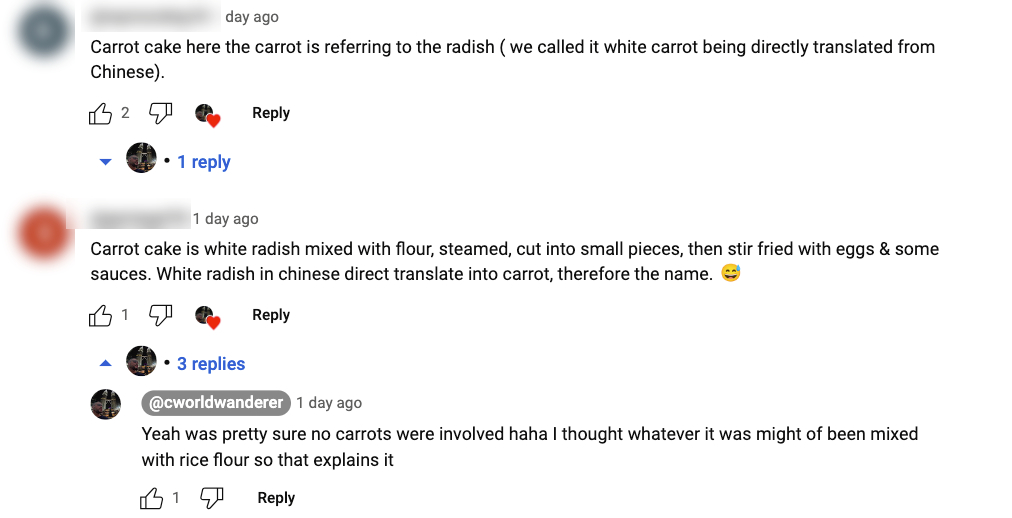The image size is (1012, 518).
Task: Click the '1 day ago' timestamp on reply
Action: pos(329,403)
